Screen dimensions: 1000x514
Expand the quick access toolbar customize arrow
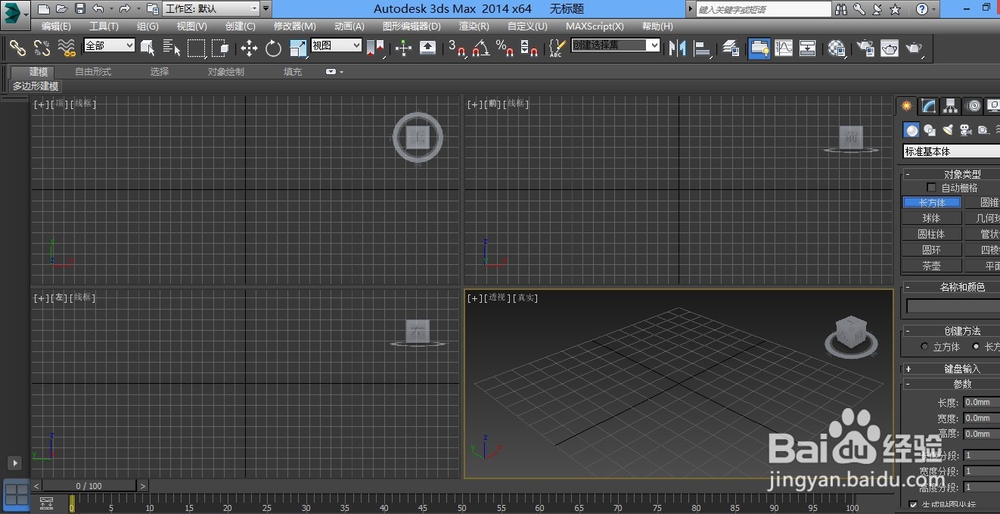[x=266, y=9]
